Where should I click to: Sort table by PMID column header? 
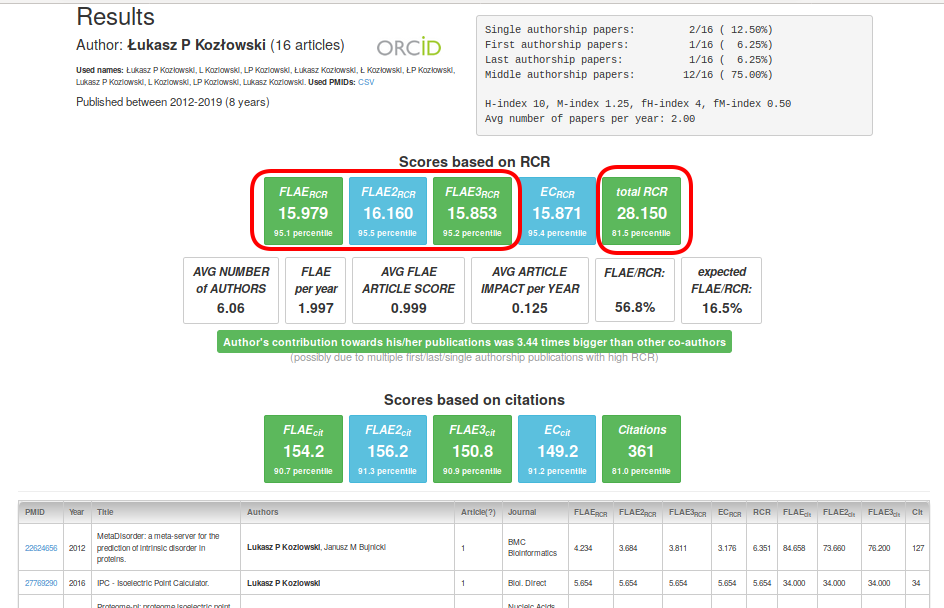click(x=36, y=512)
